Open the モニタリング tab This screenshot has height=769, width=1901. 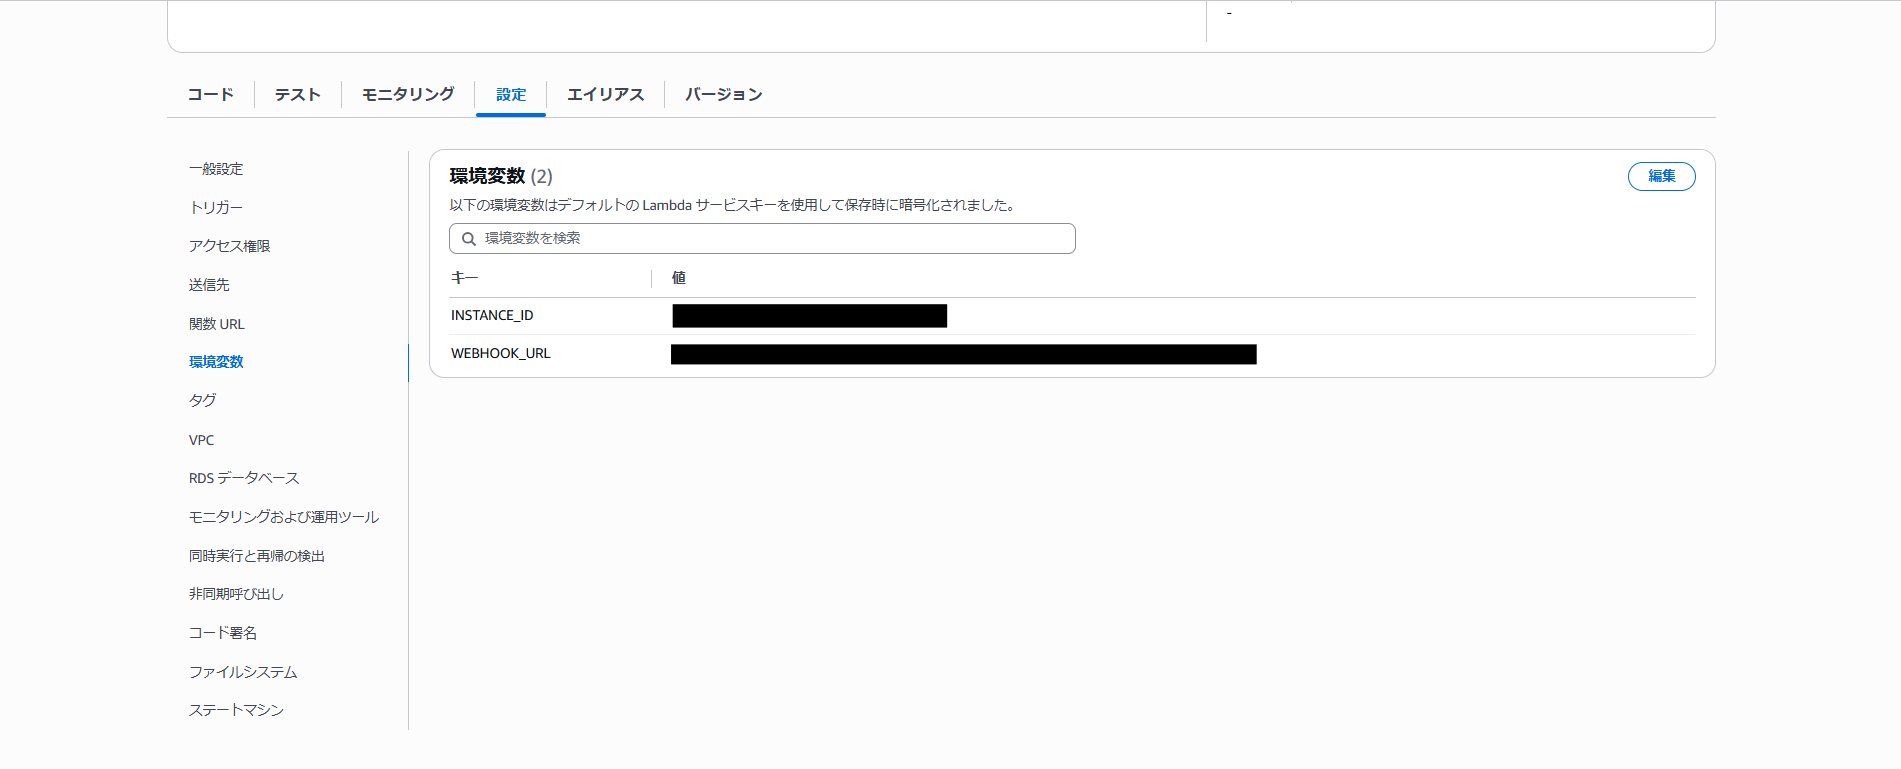(408, 94)
